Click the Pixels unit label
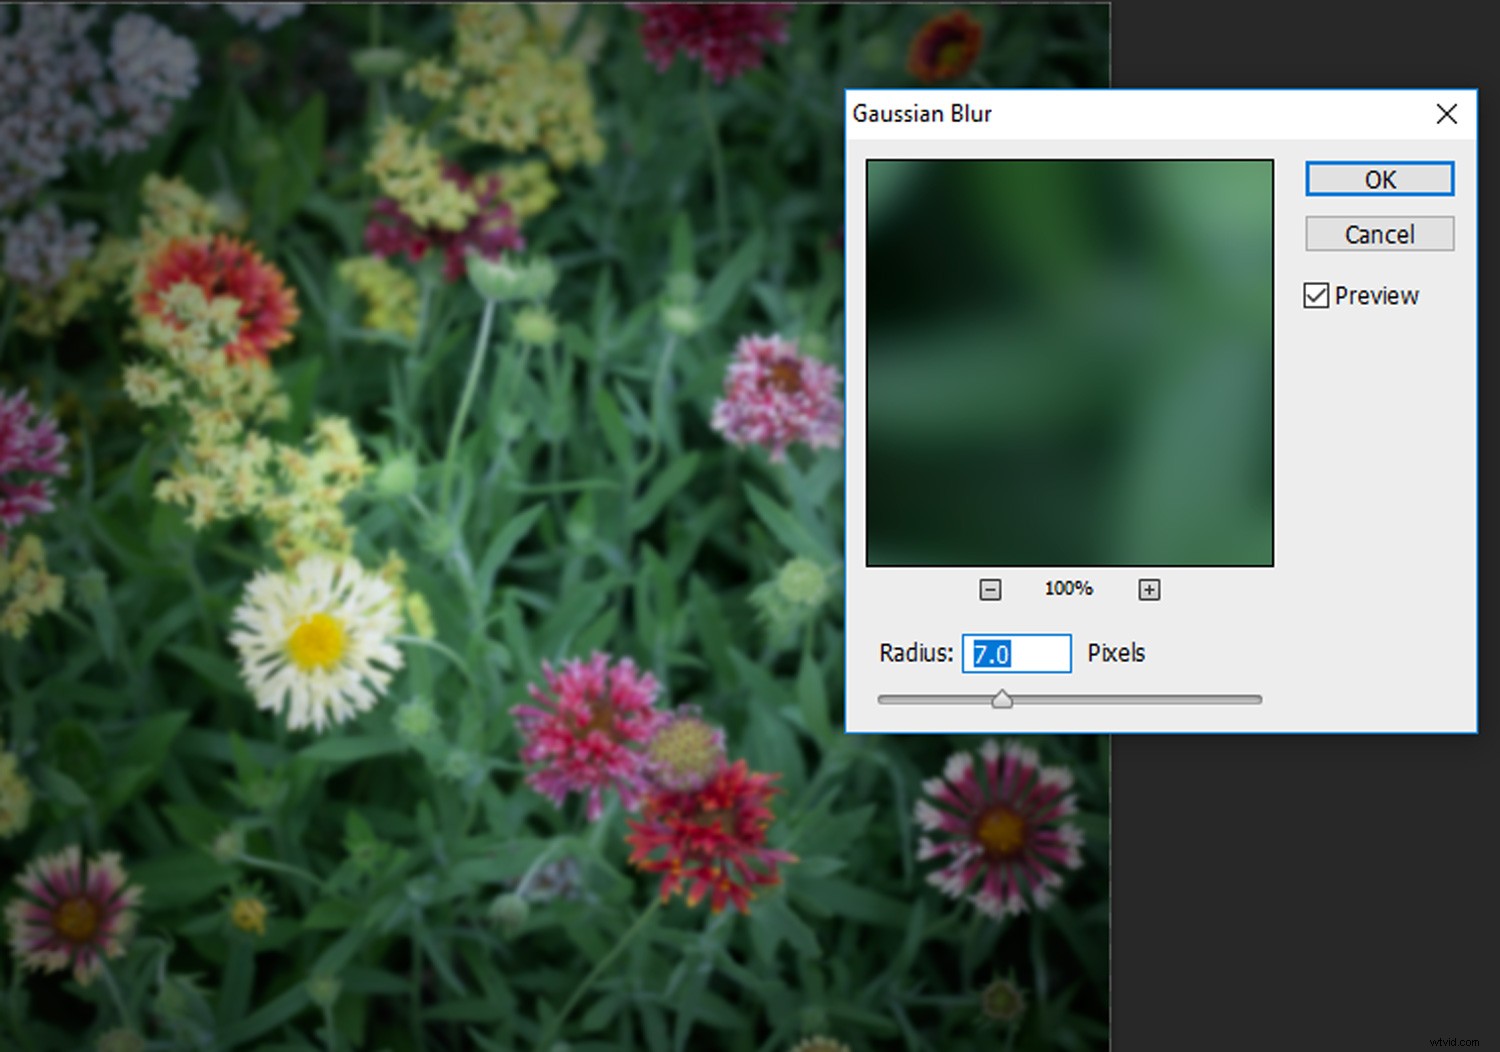This screenshot has height=1052, width=1500. click(1116, 653)
